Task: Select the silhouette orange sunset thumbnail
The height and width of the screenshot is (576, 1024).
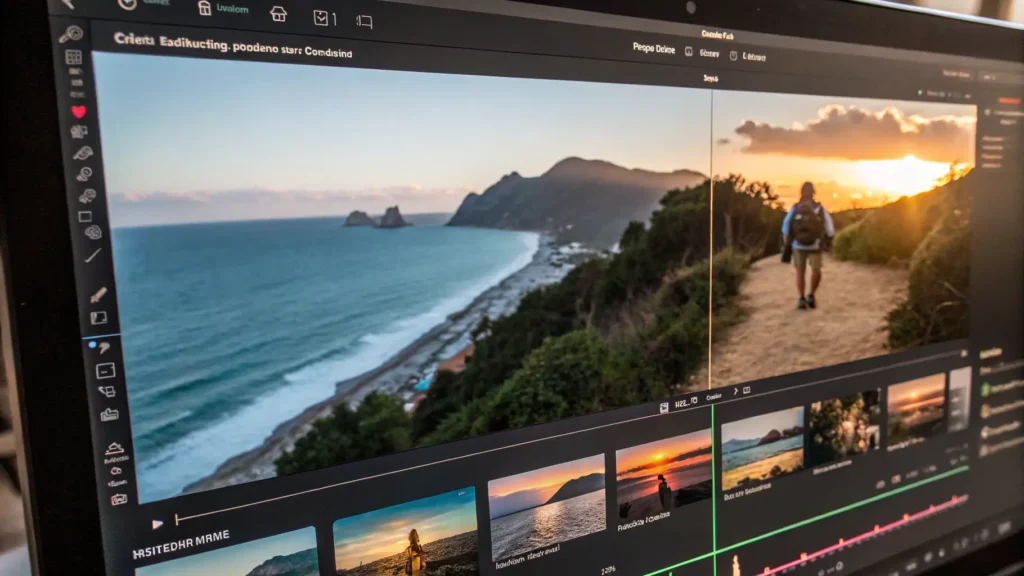Action: 664,473
